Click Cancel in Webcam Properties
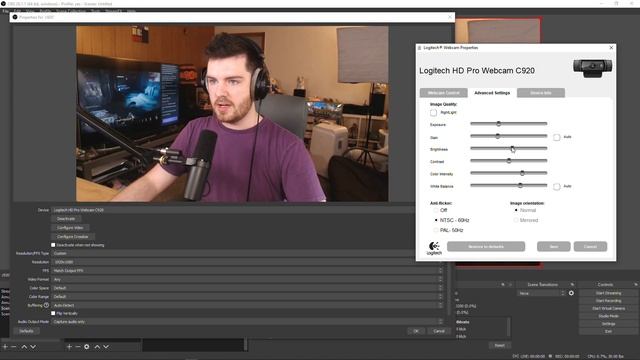The height and width of the screenshot is (360, 640). (590, 247)
